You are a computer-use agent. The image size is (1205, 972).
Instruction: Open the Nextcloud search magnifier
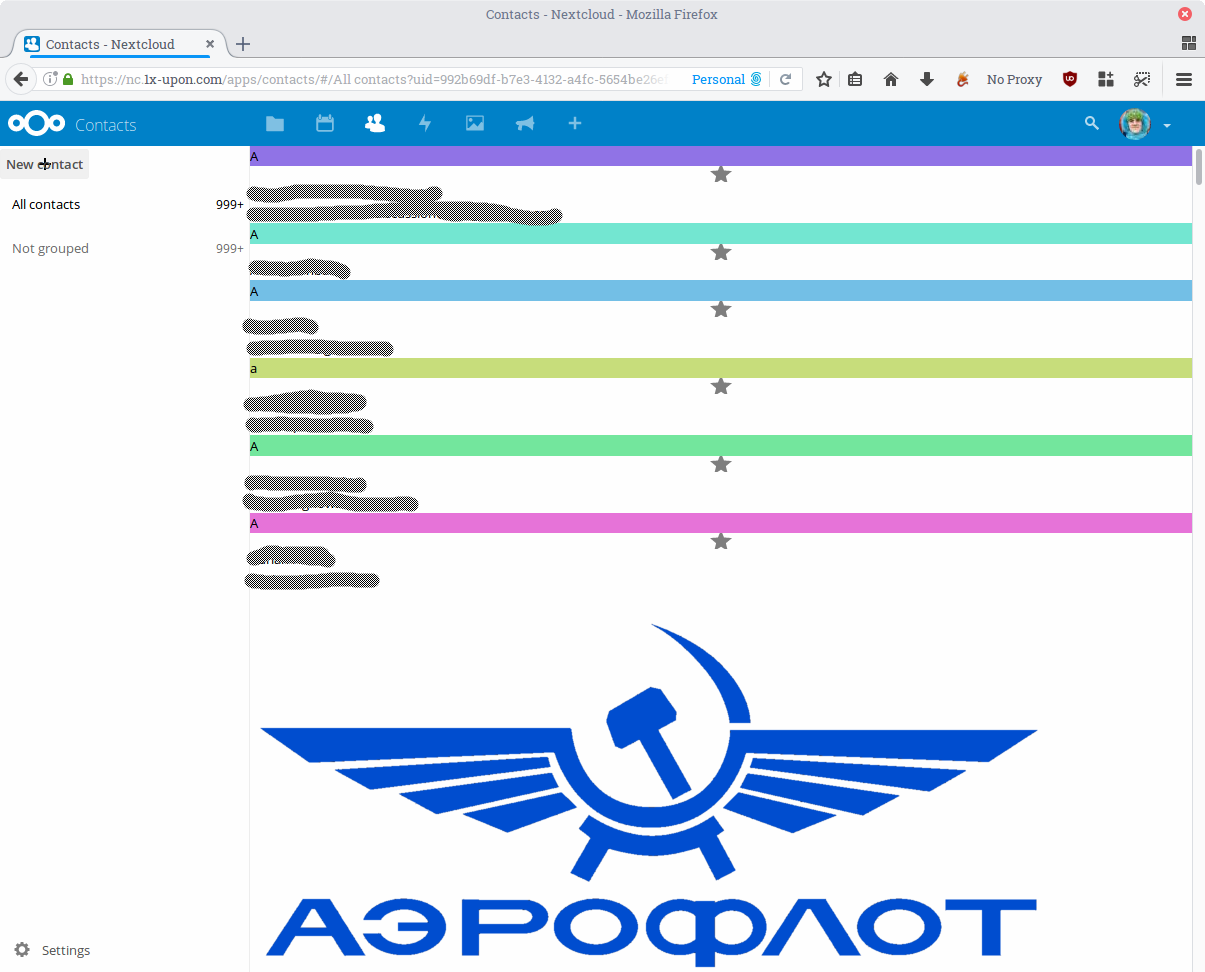pos(1092,123)
